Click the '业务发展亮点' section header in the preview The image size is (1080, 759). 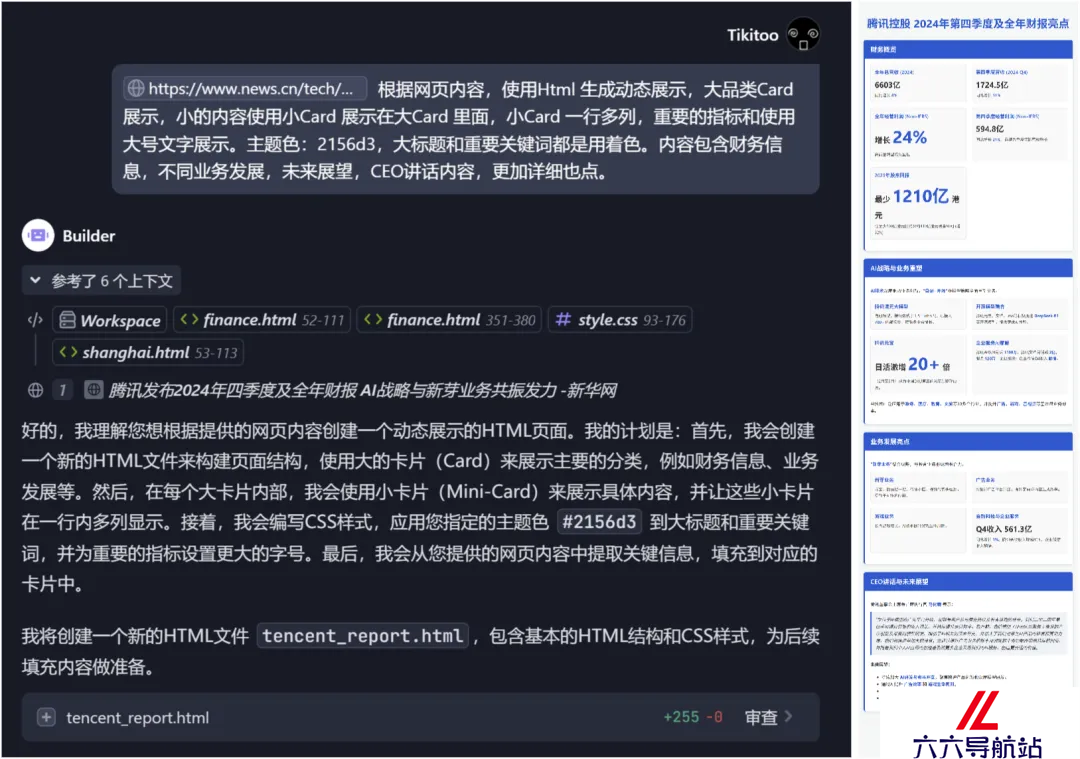(x=968, y=441)
